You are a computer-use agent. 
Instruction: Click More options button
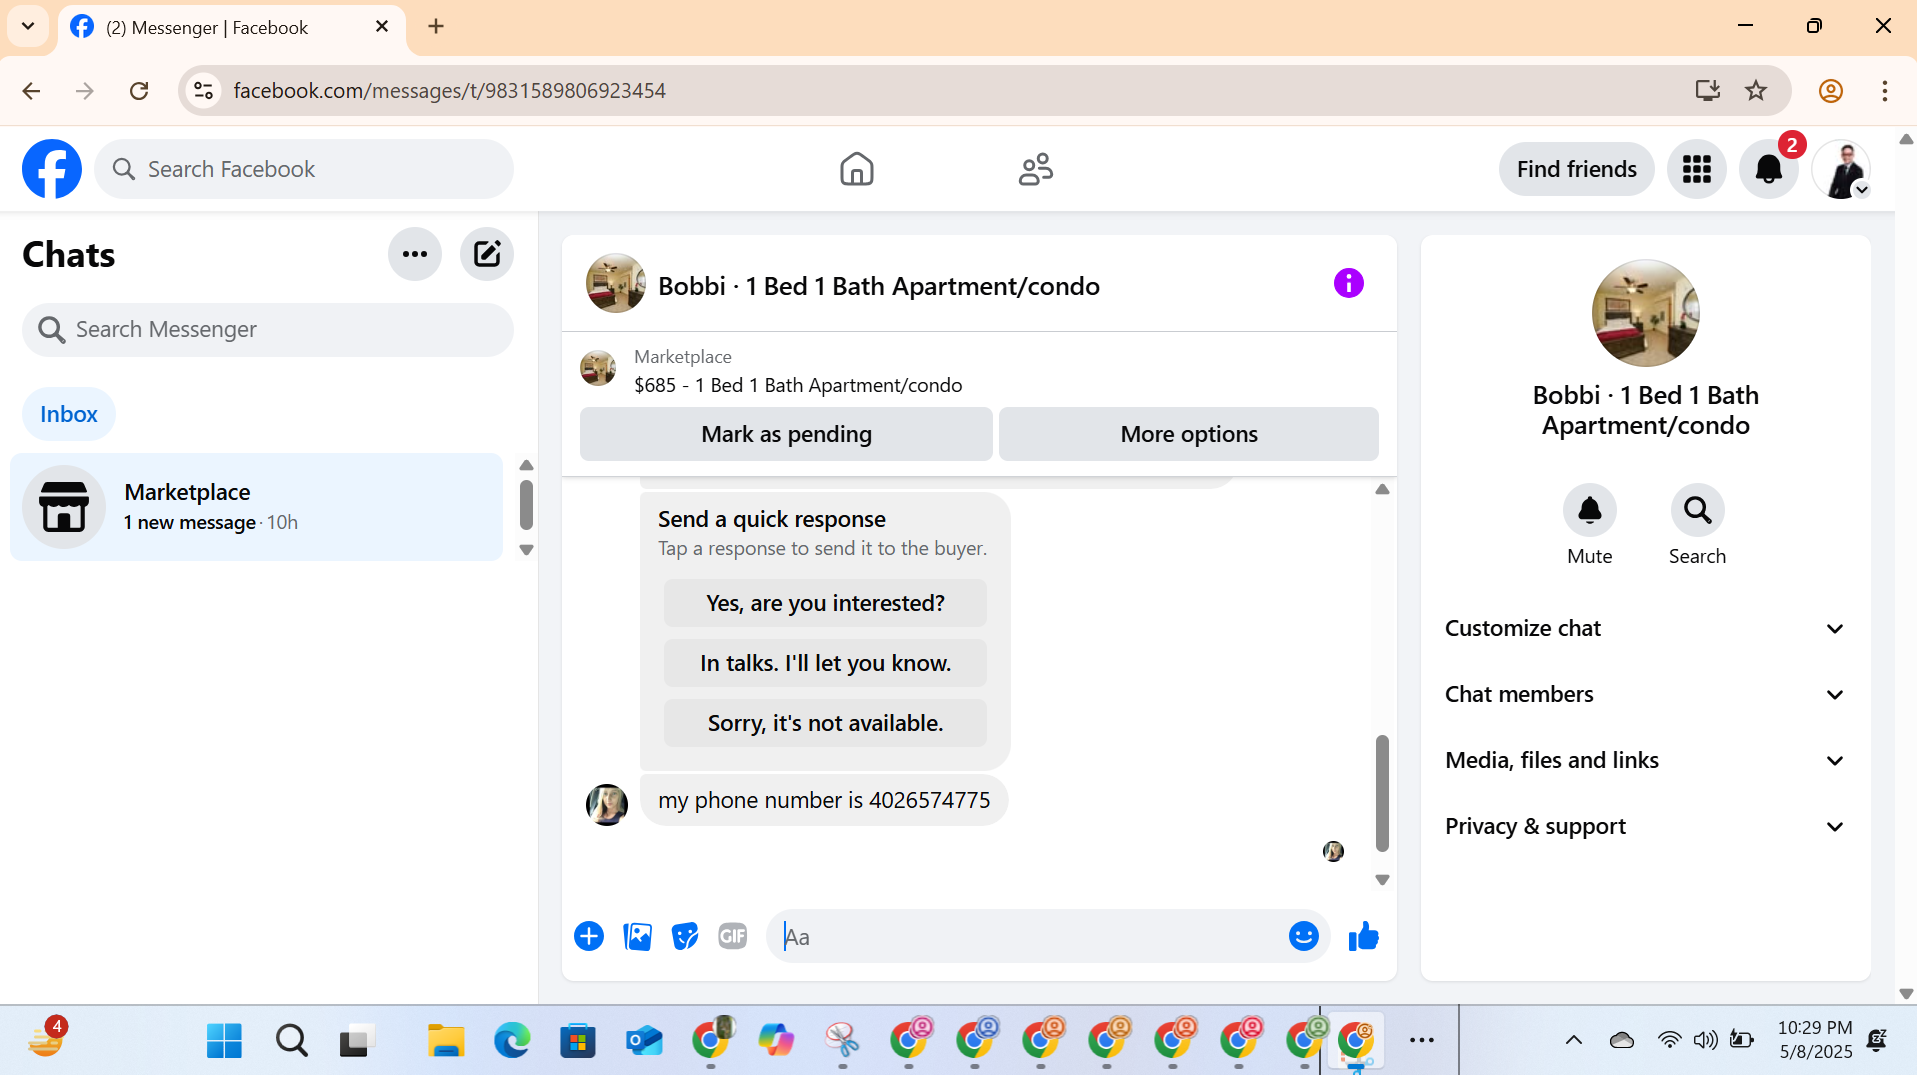1189,434
